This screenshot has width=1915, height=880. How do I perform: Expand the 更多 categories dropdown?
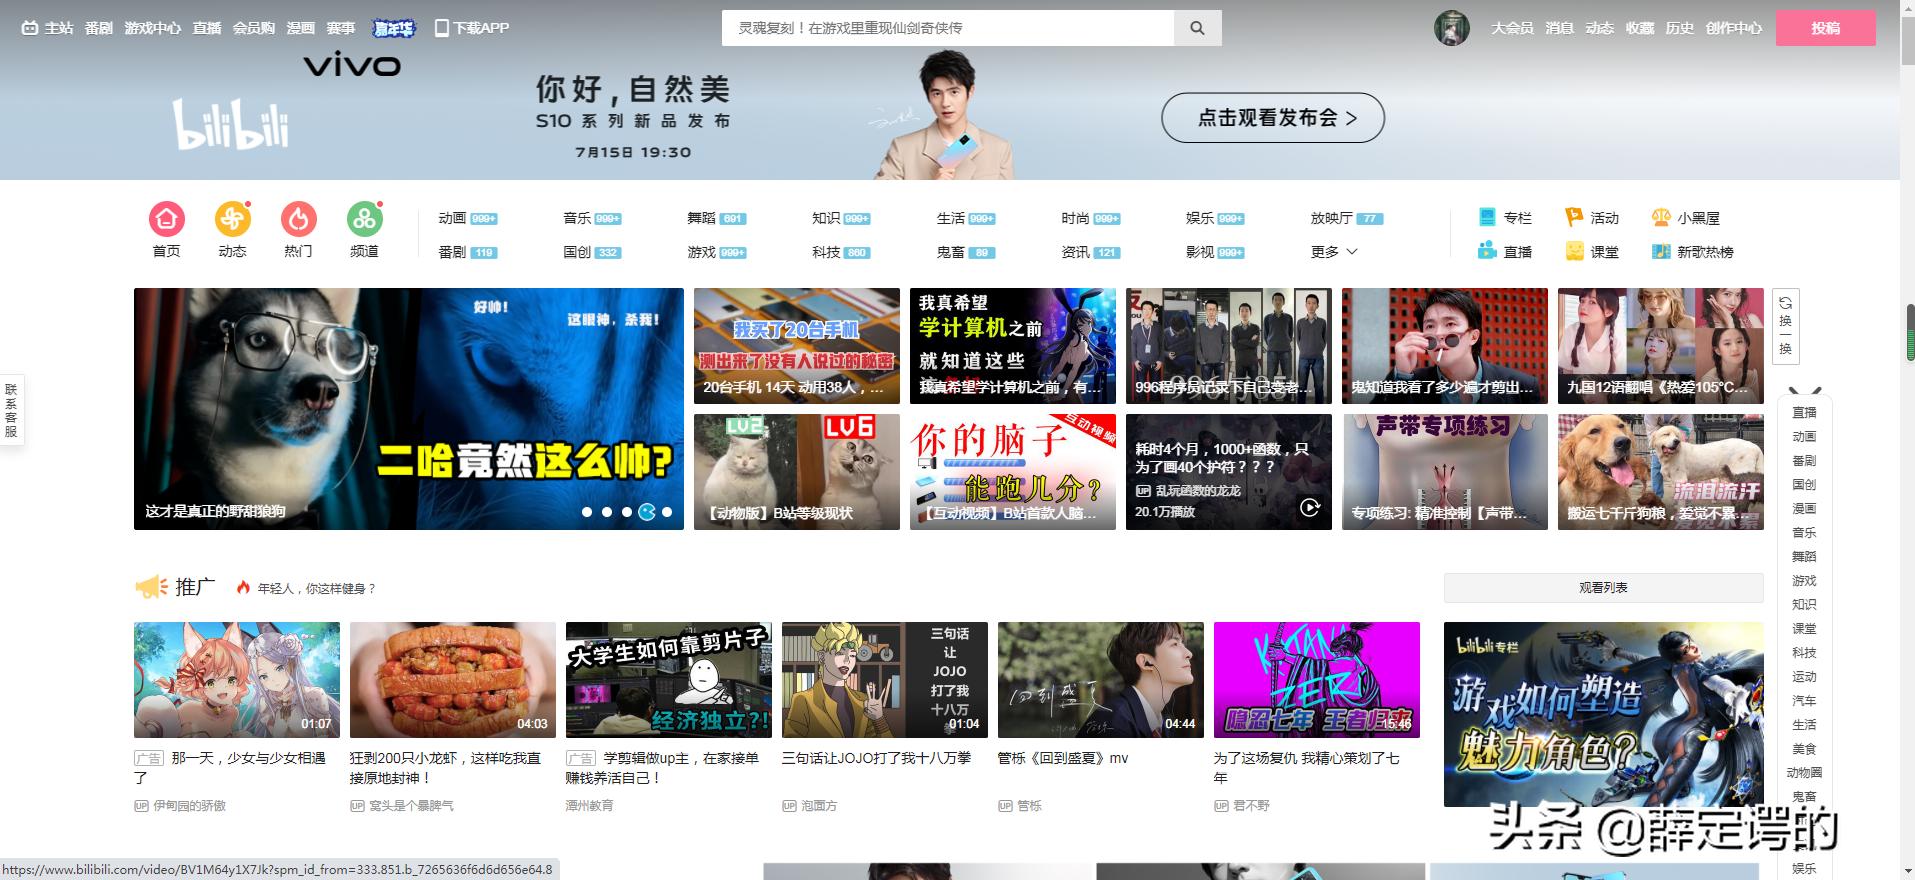coord(1334,252)
